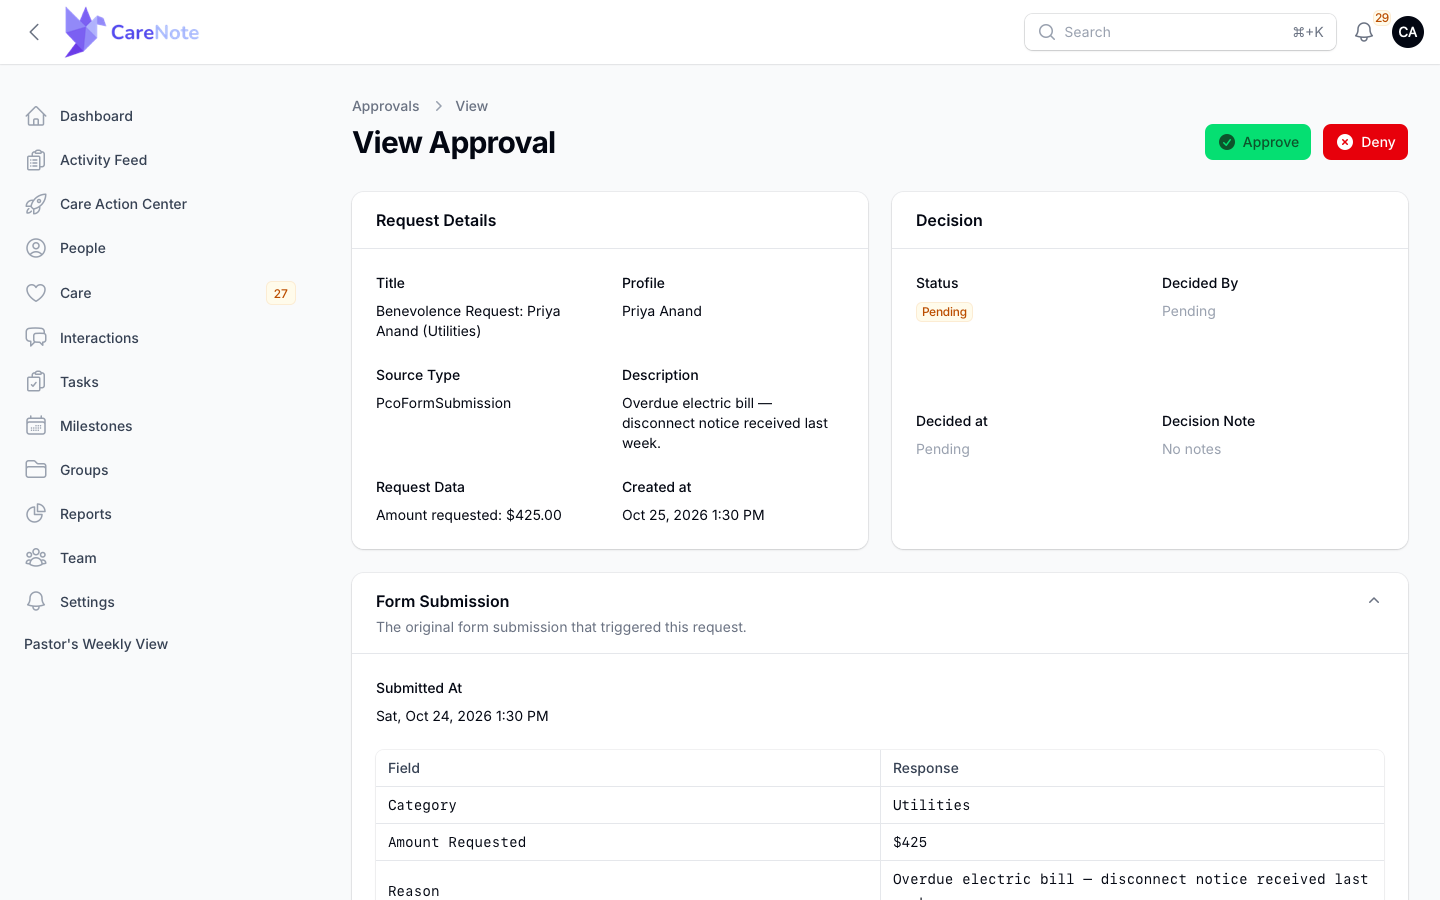Screen dimensions: 1440x900
Task: Click the Tasks checklist icon
Action: pyautogui.click(x=36, y=382)
